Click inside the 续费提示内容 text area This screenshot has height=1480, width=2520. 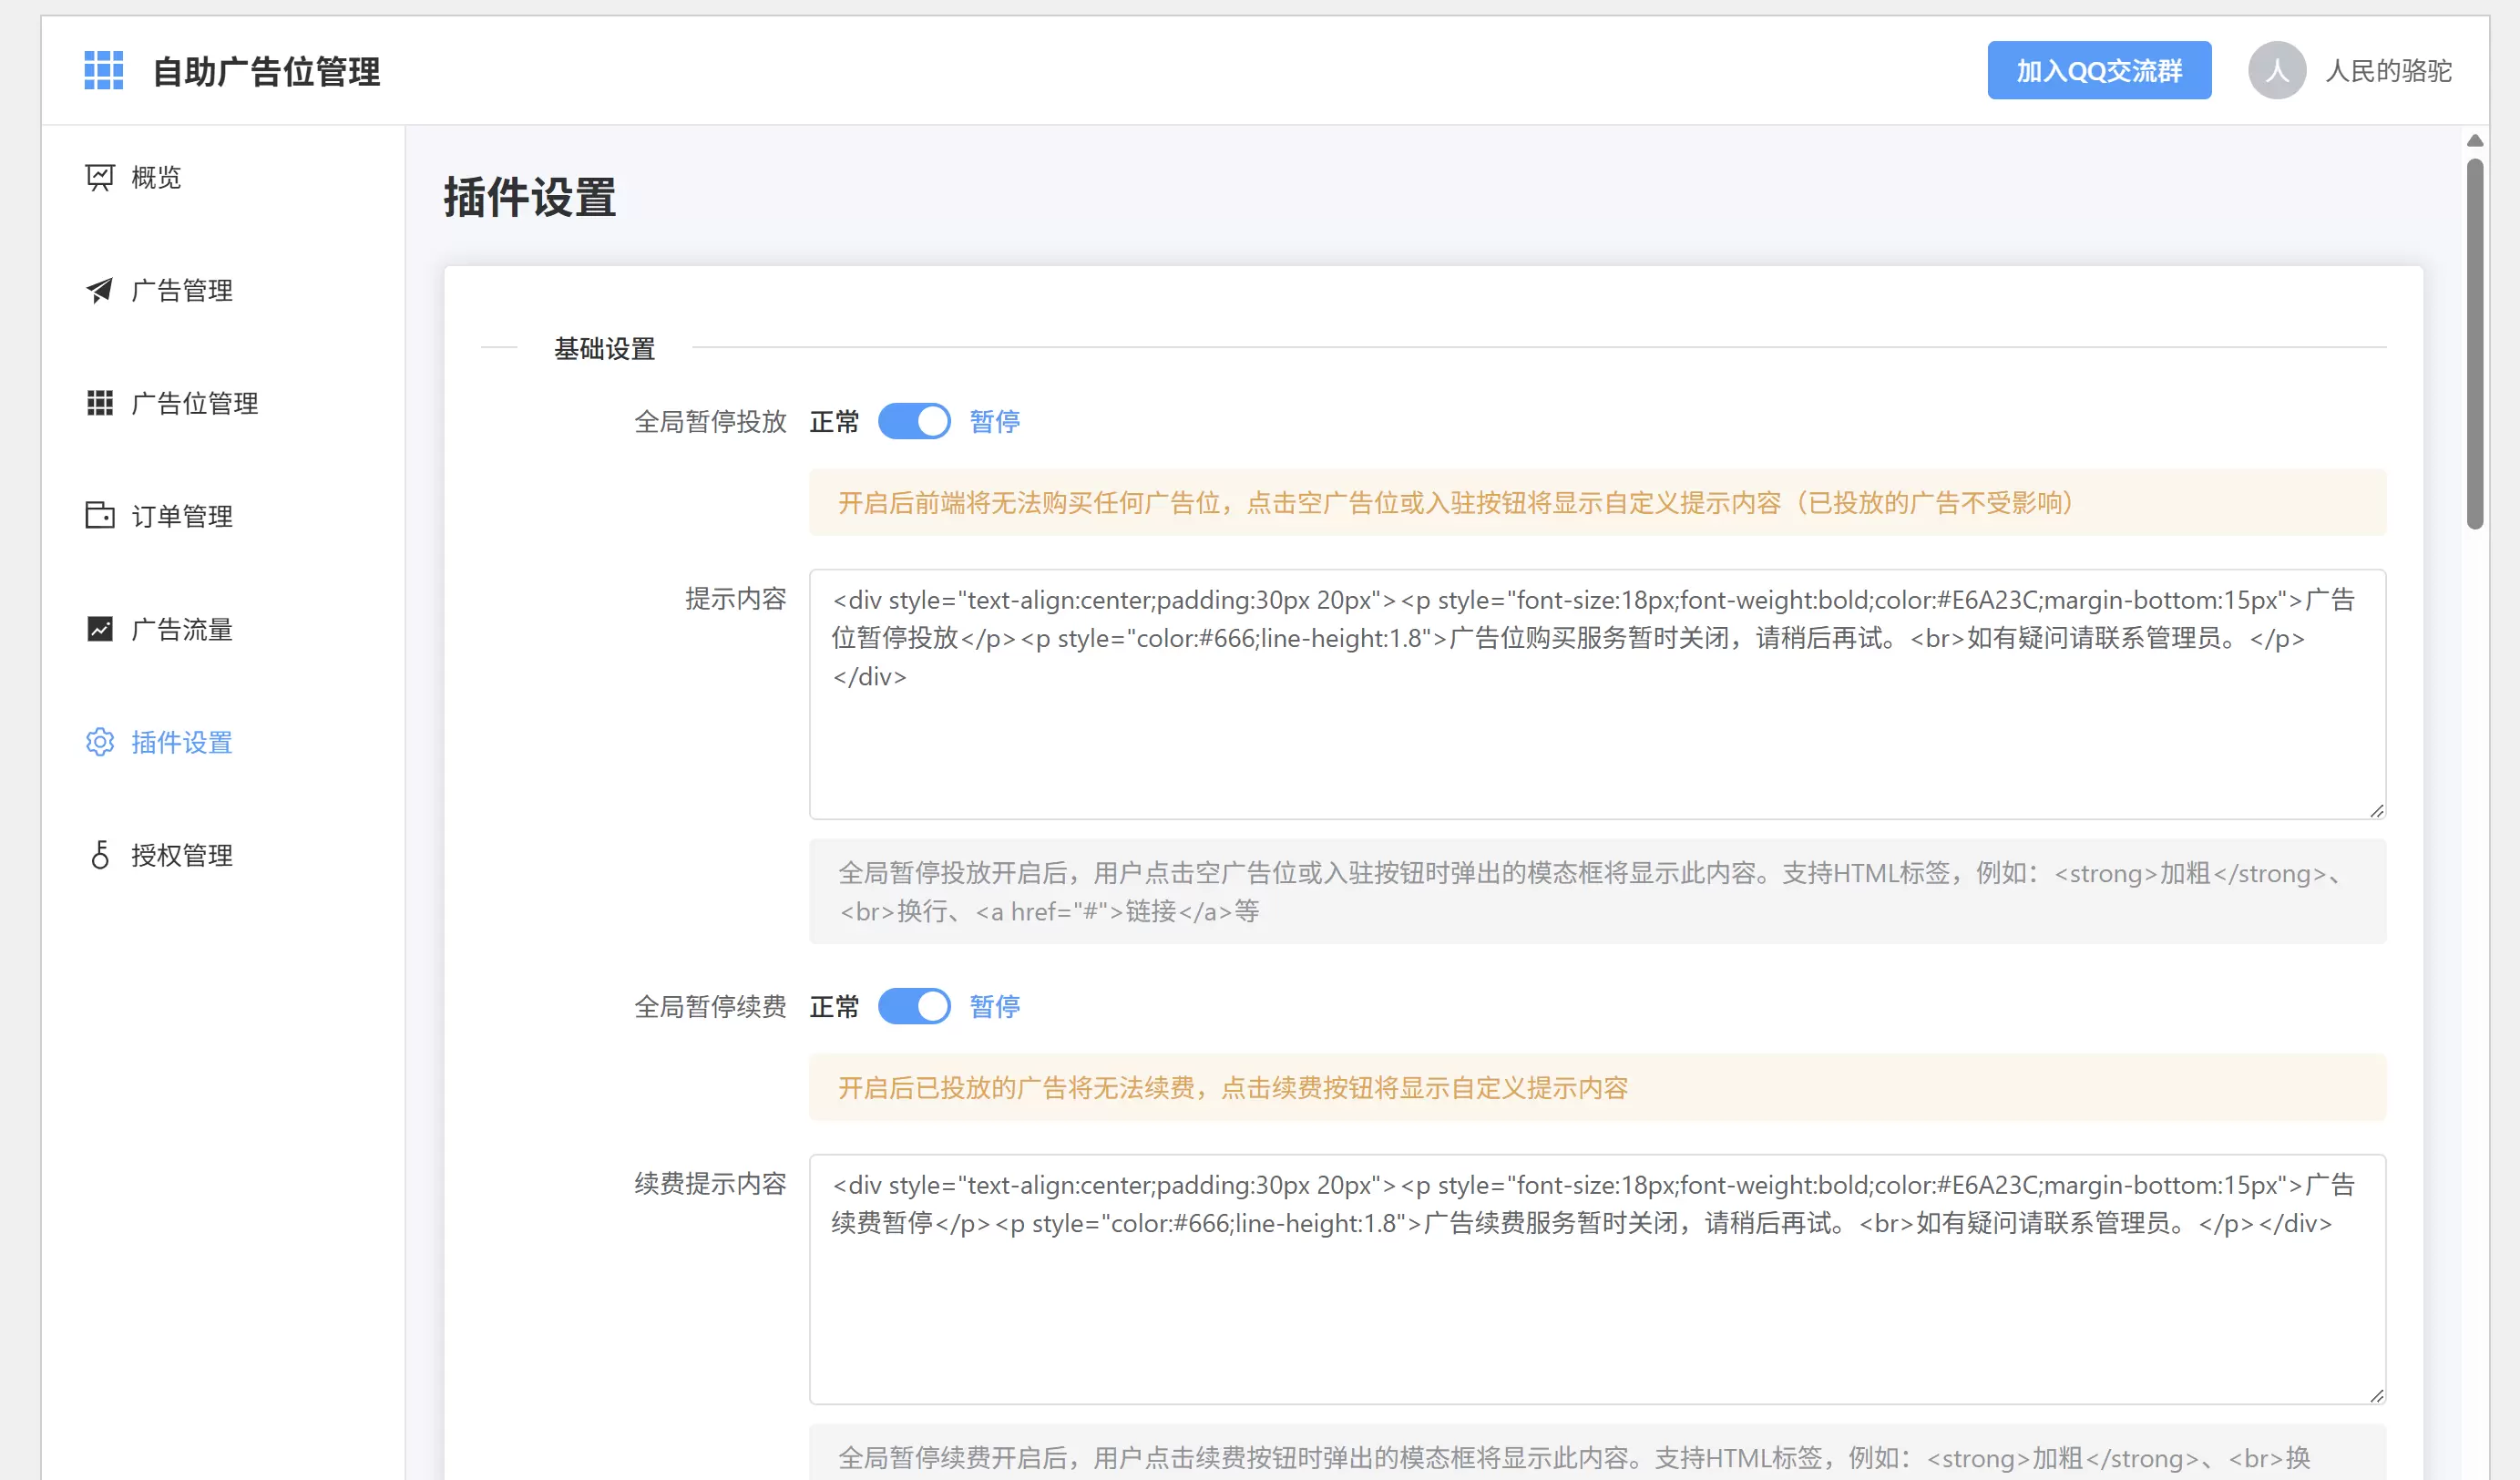pos(1597,1280)
